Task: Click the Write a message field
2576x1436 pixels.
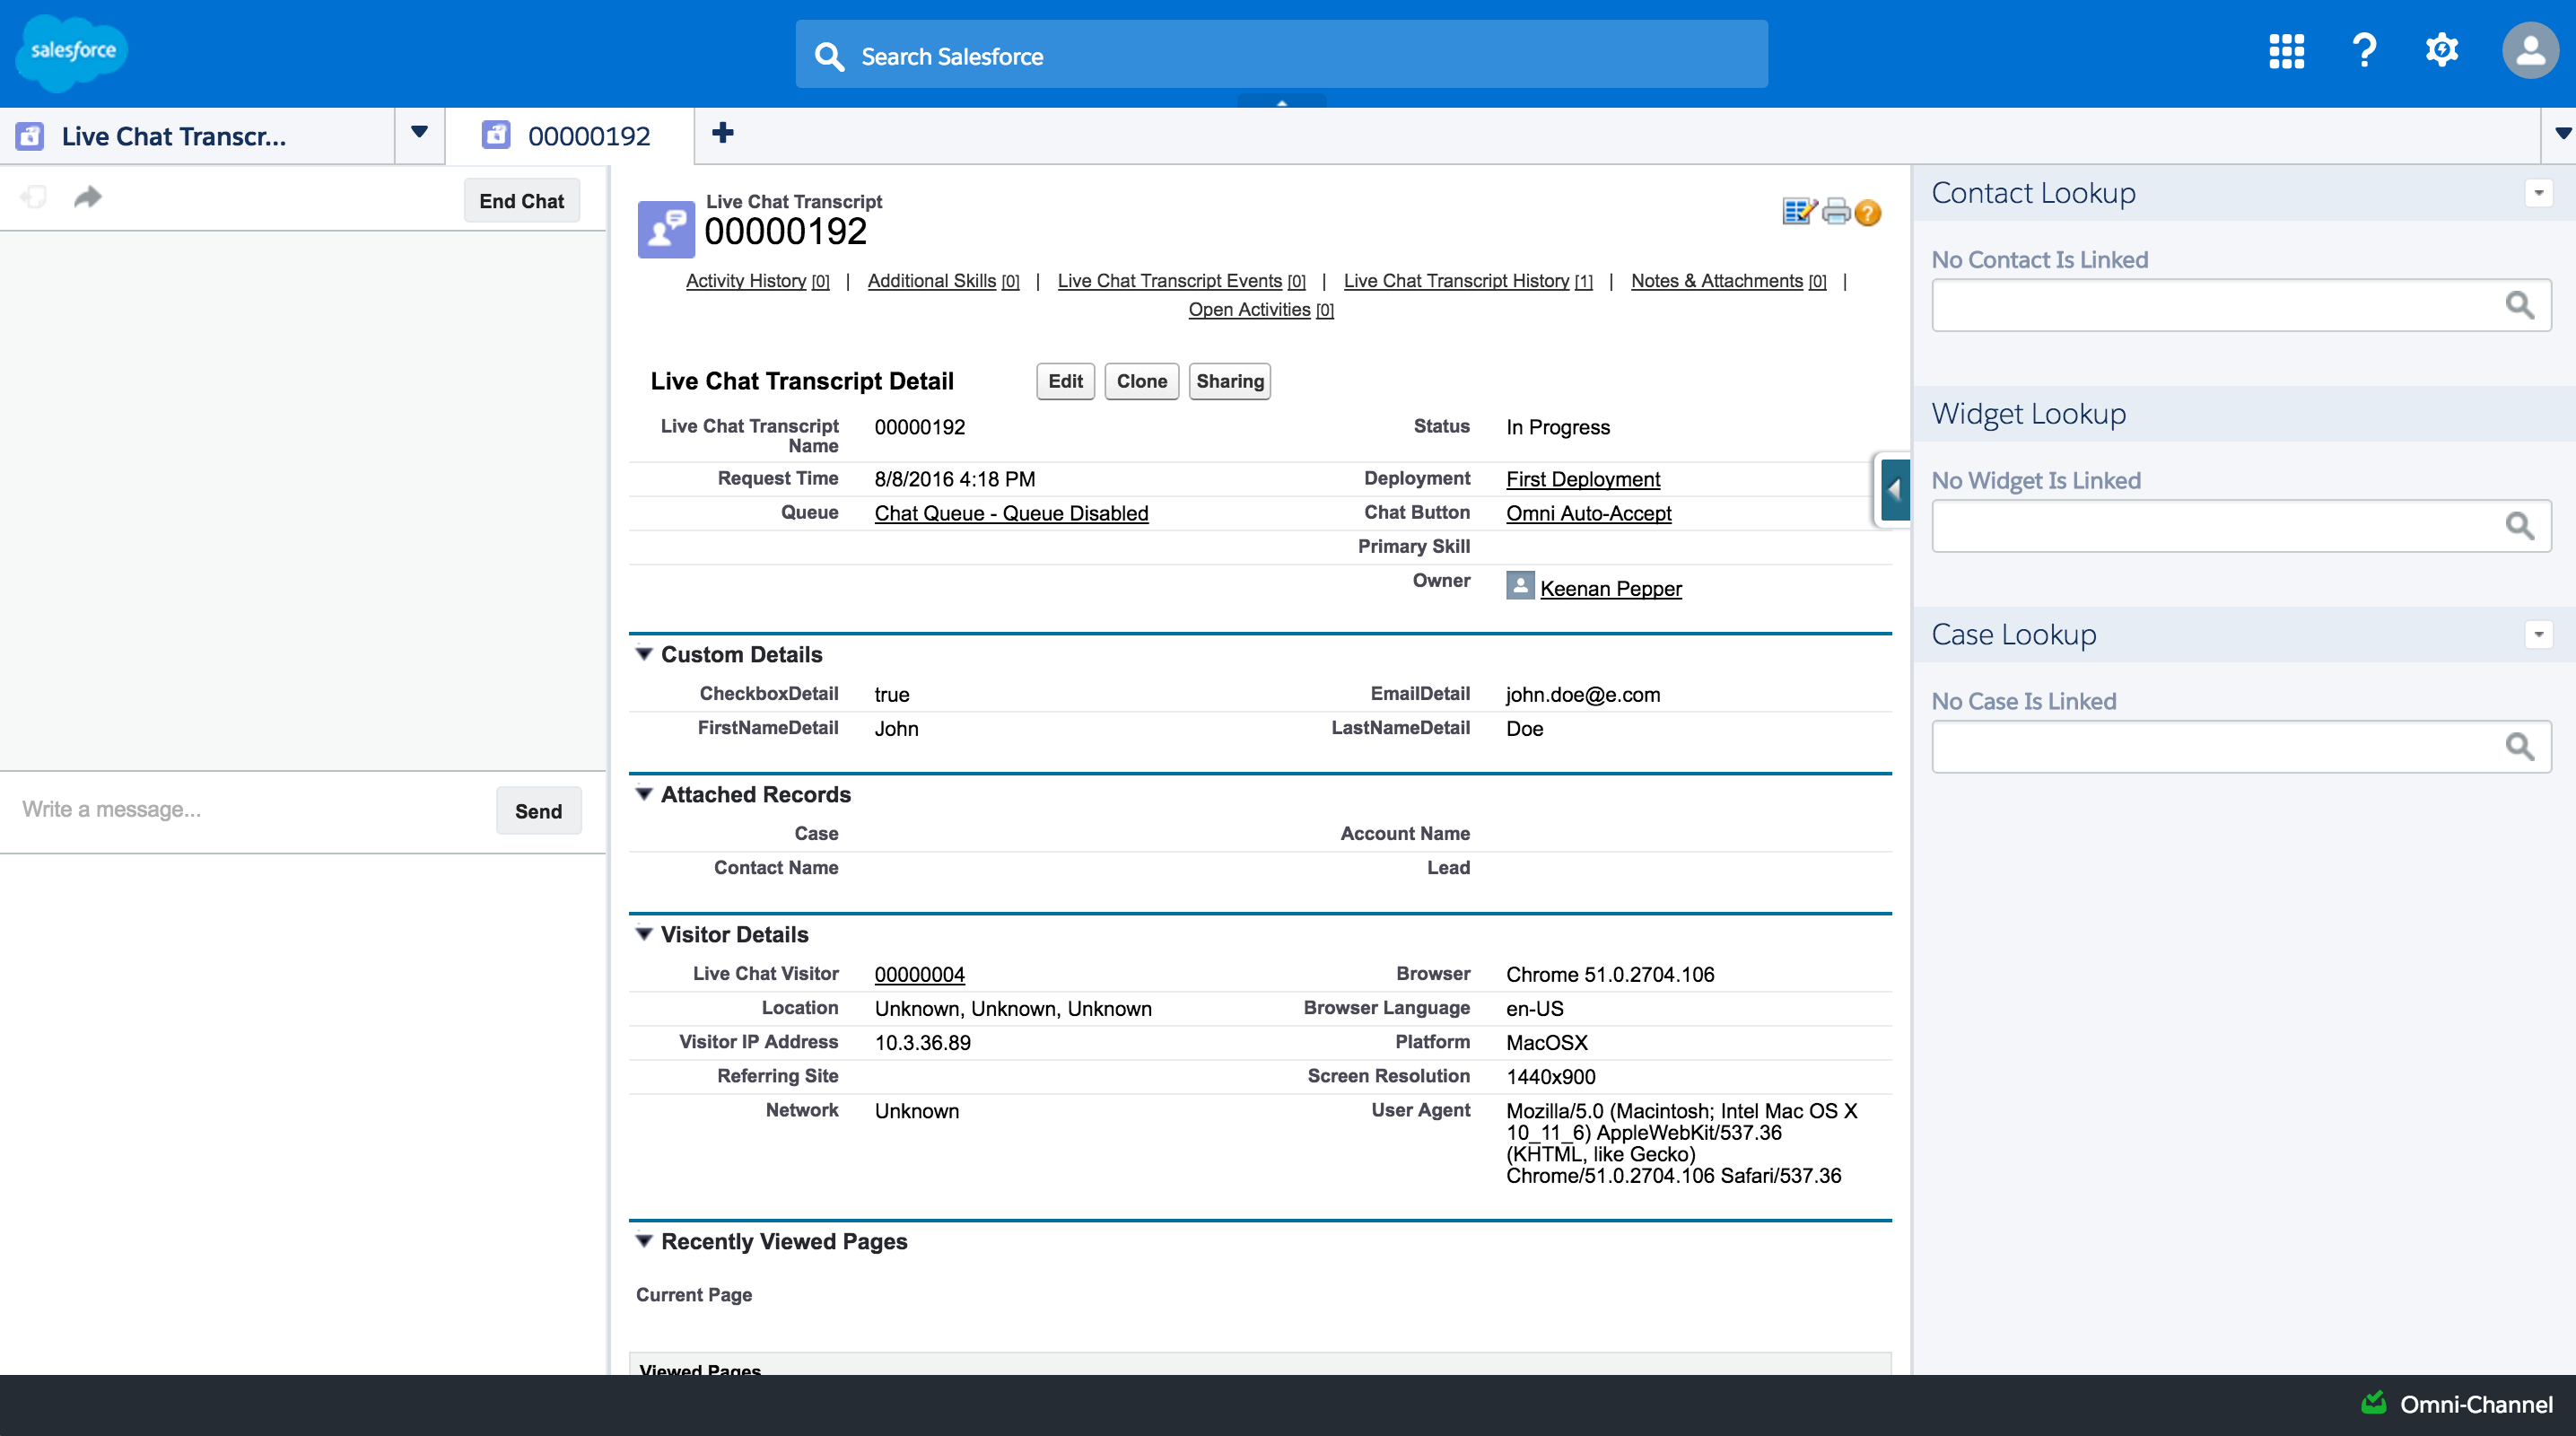Action: [250, 810]
